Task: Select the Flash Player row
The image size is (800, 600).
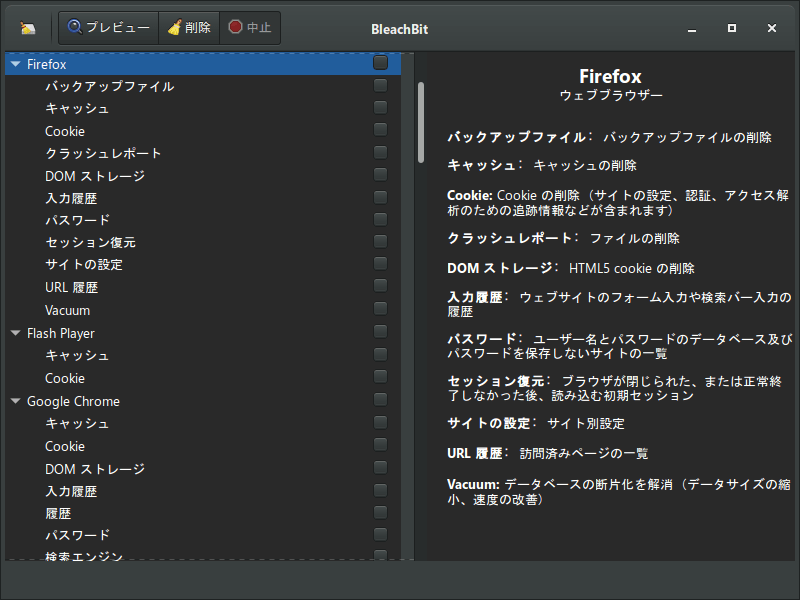Action: click(203, 333)
